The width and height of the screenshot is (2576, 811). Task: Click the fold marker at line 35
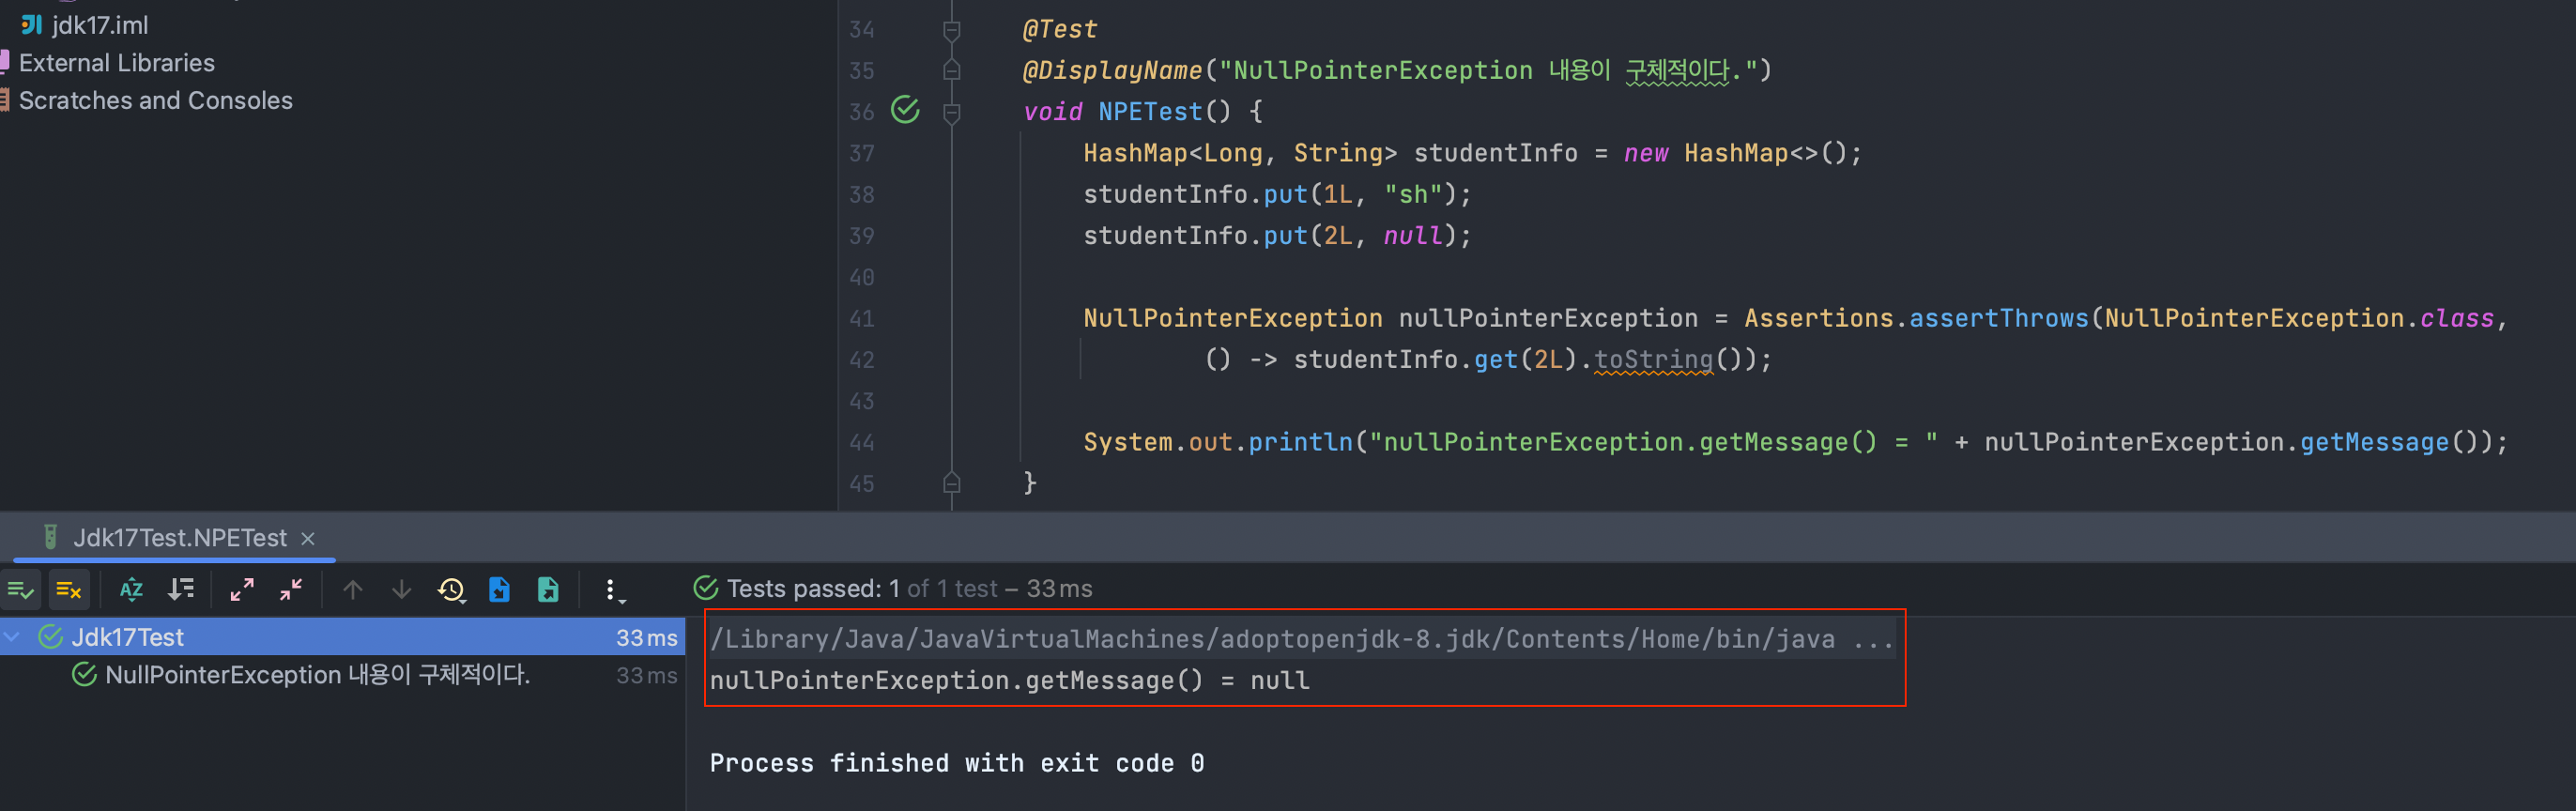click(x=952, y=71)
